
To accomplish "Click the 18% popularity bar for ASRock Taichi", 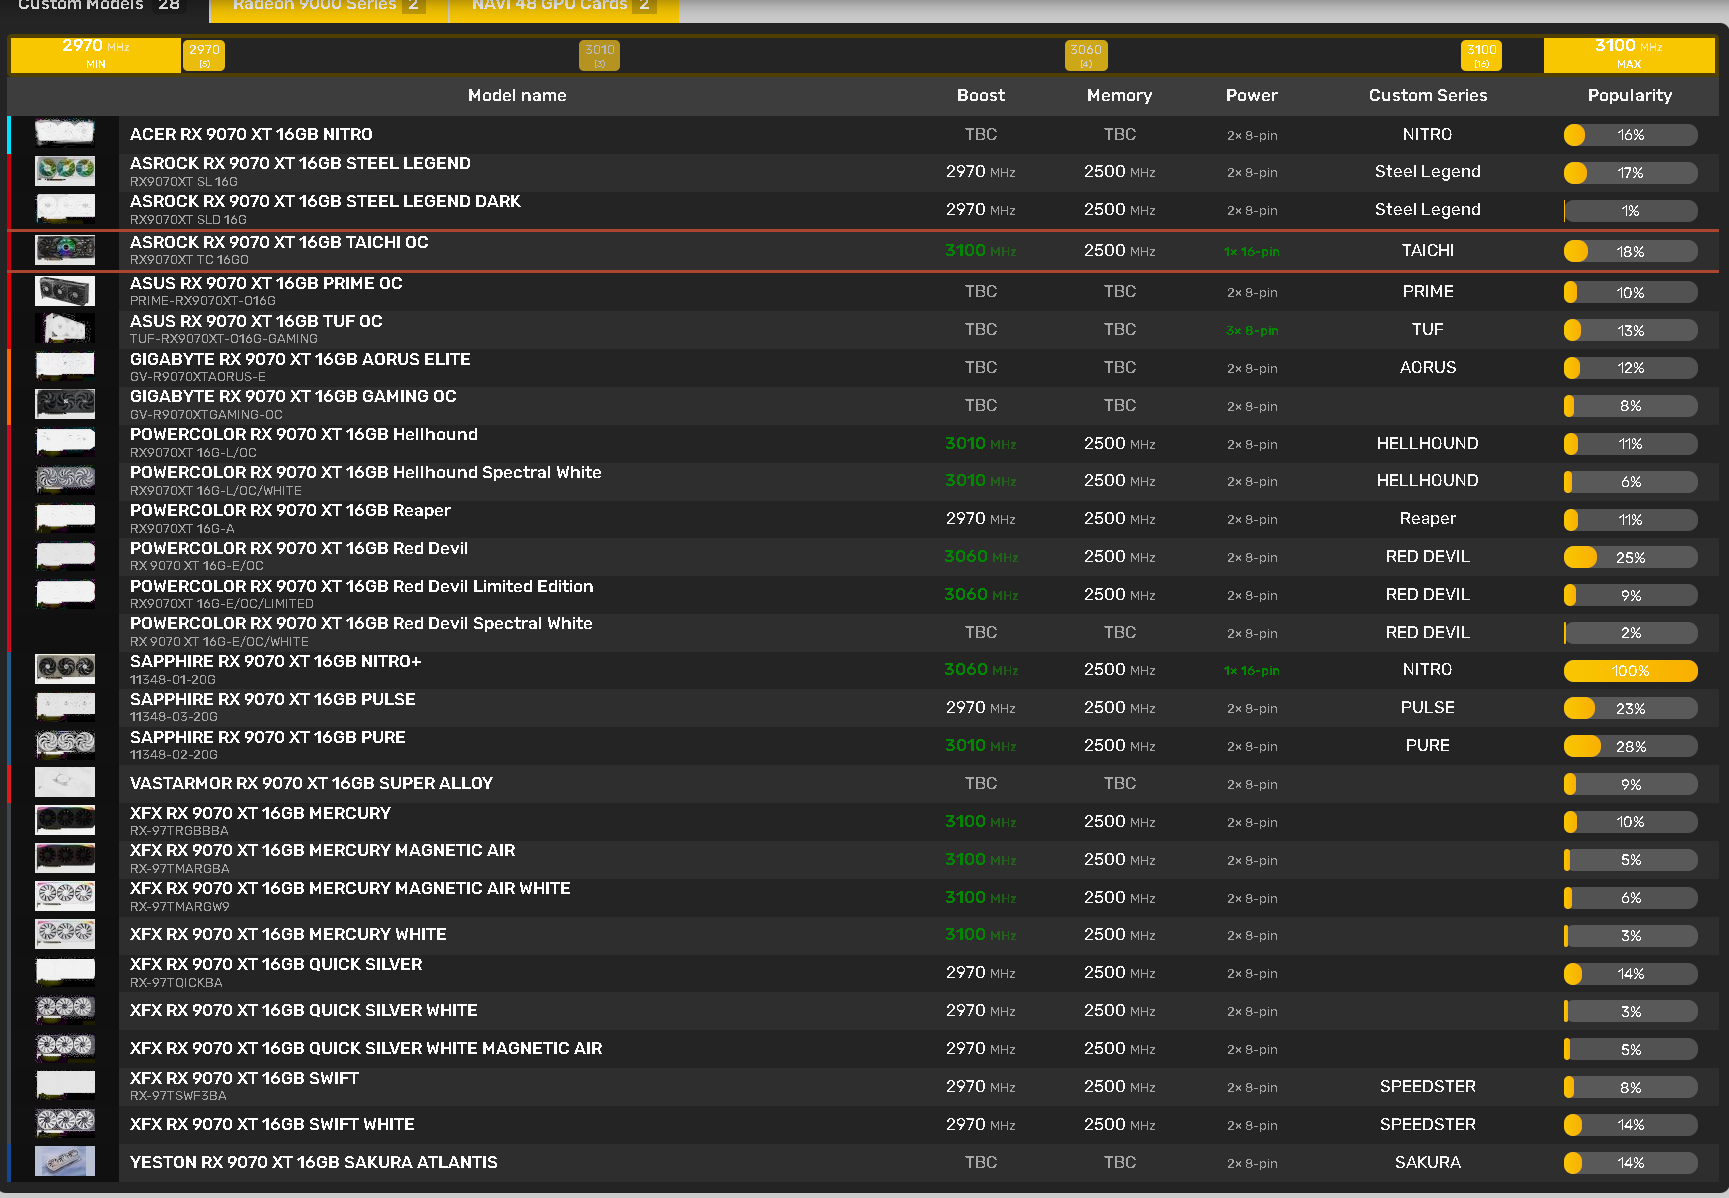I will 1630,251.
